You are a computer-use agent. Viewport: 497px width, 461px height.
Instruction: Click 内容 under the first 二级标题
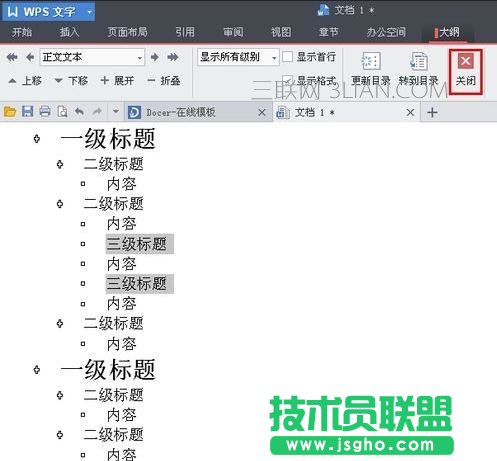pyautogui.click(x=122, y=184)
